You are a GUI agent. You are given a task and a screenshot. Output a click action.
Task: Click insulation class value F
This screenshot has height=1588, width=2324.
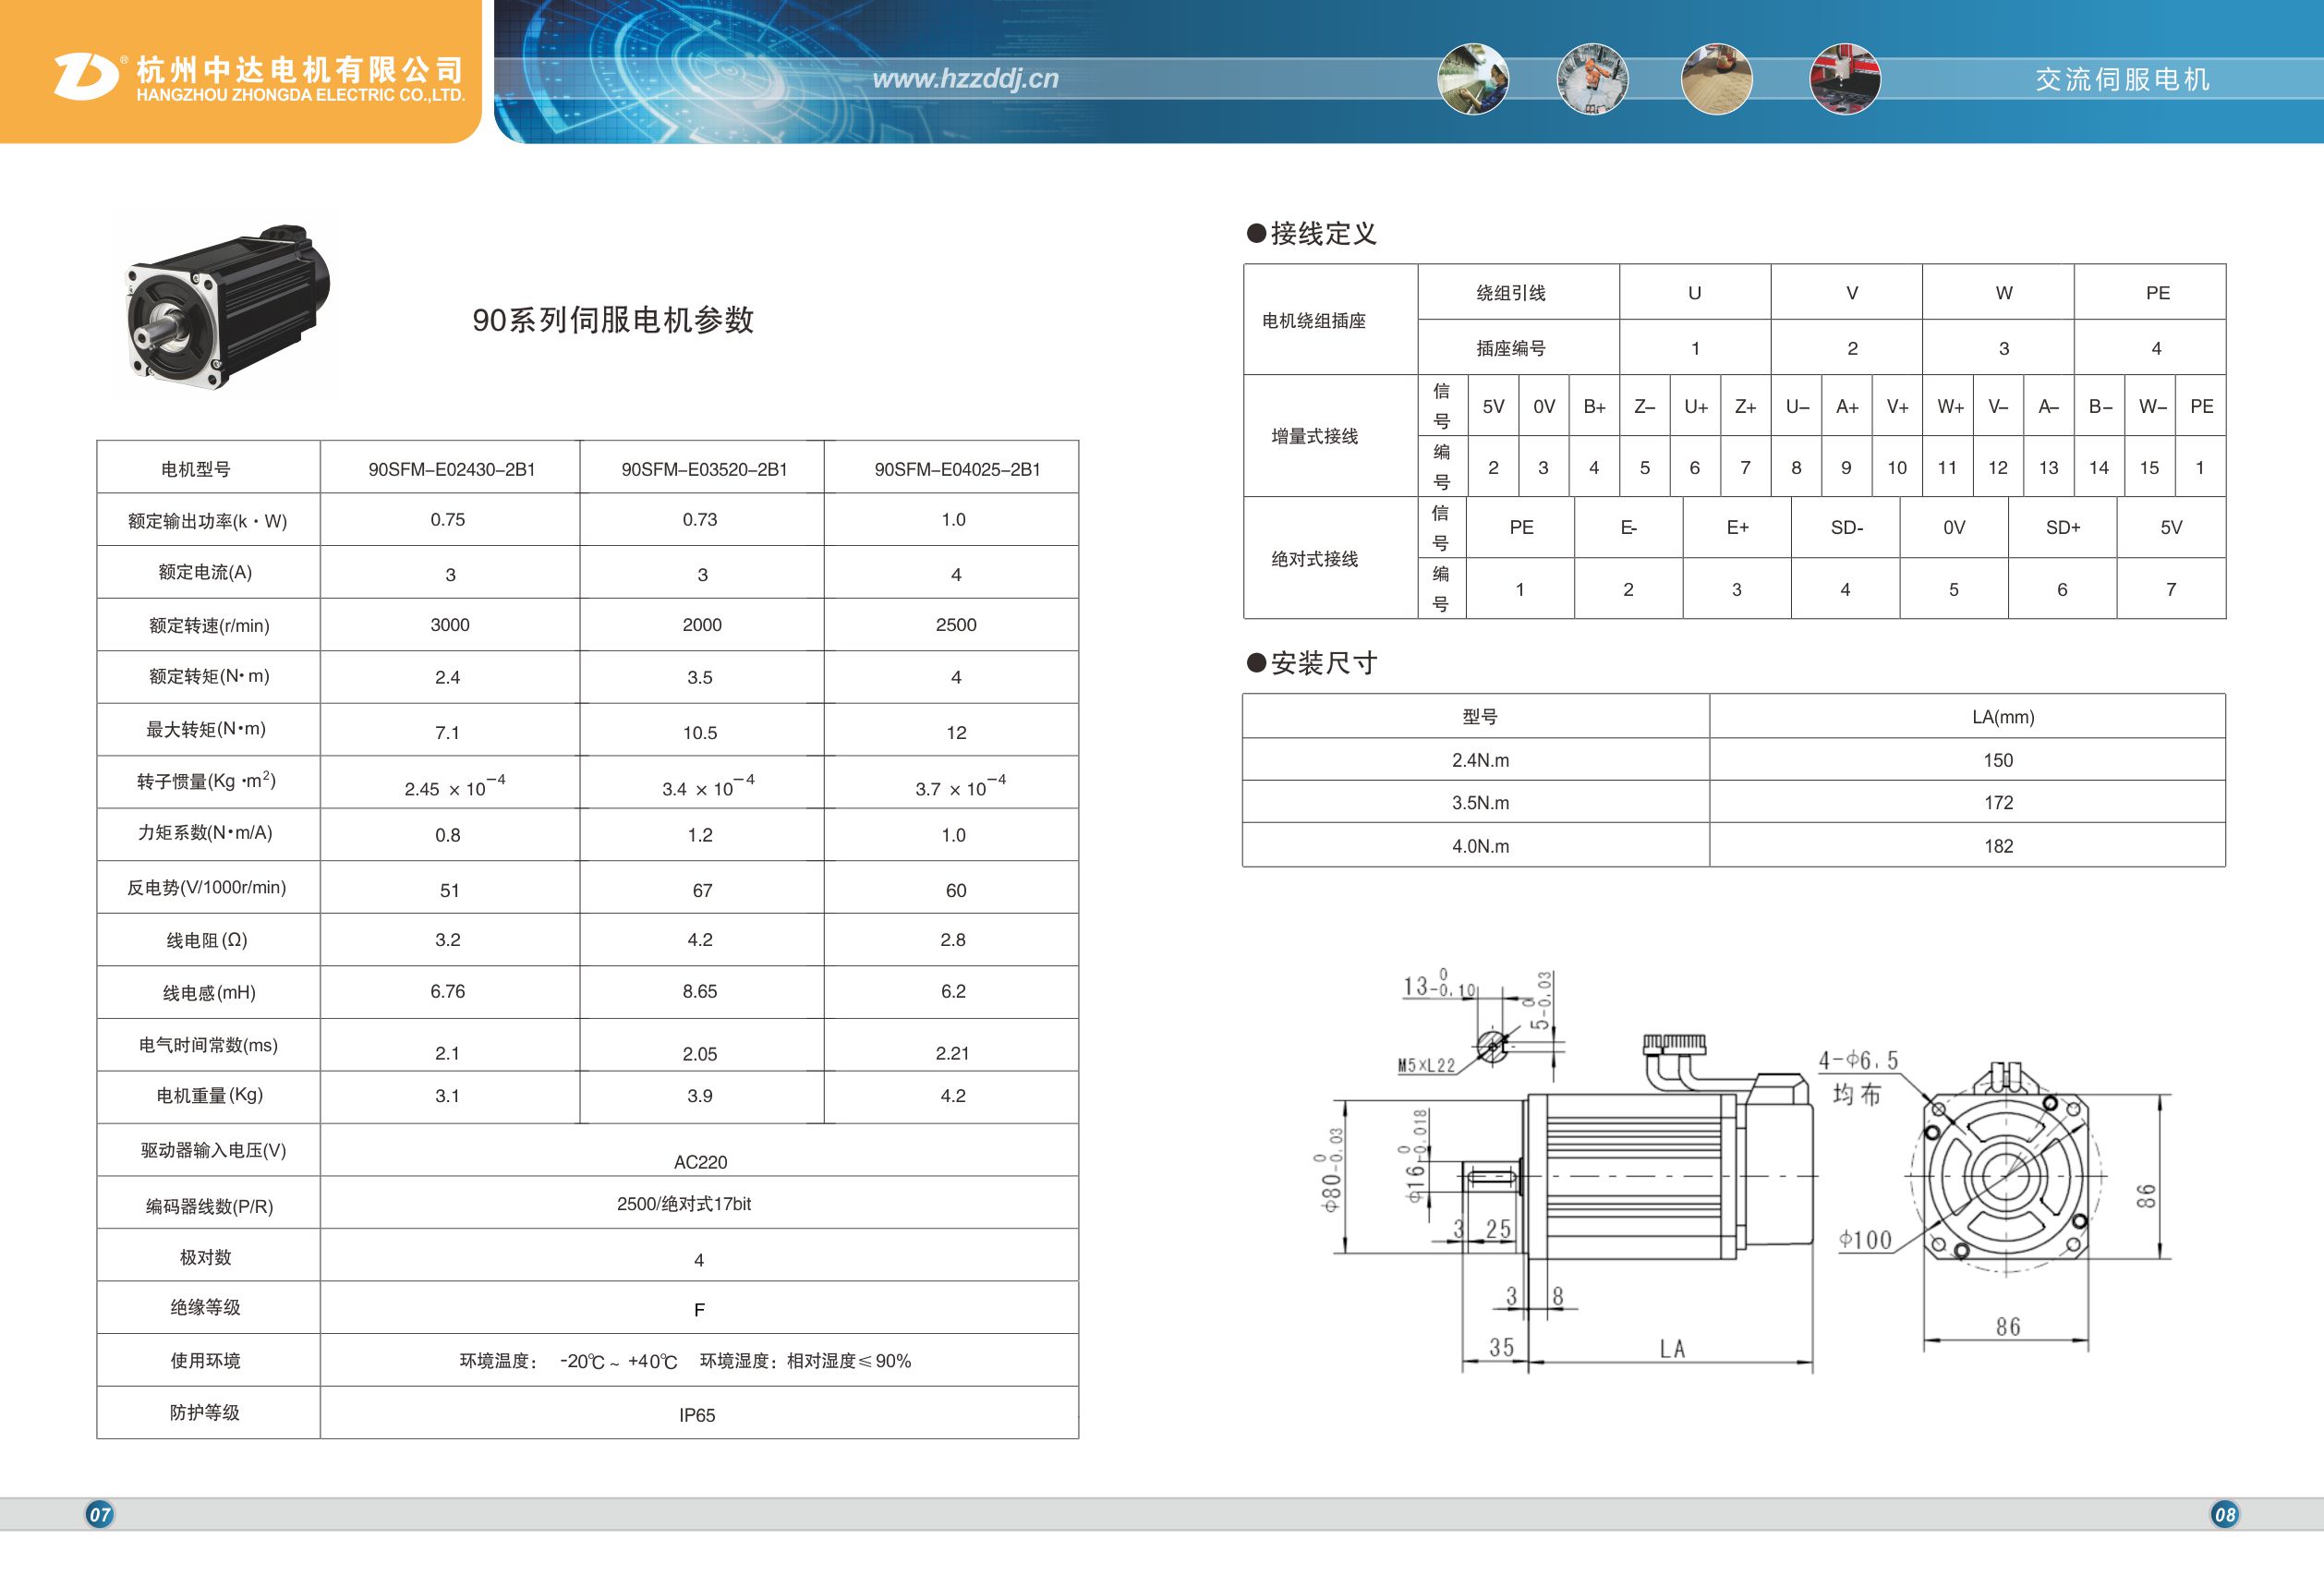point(699,1309)
